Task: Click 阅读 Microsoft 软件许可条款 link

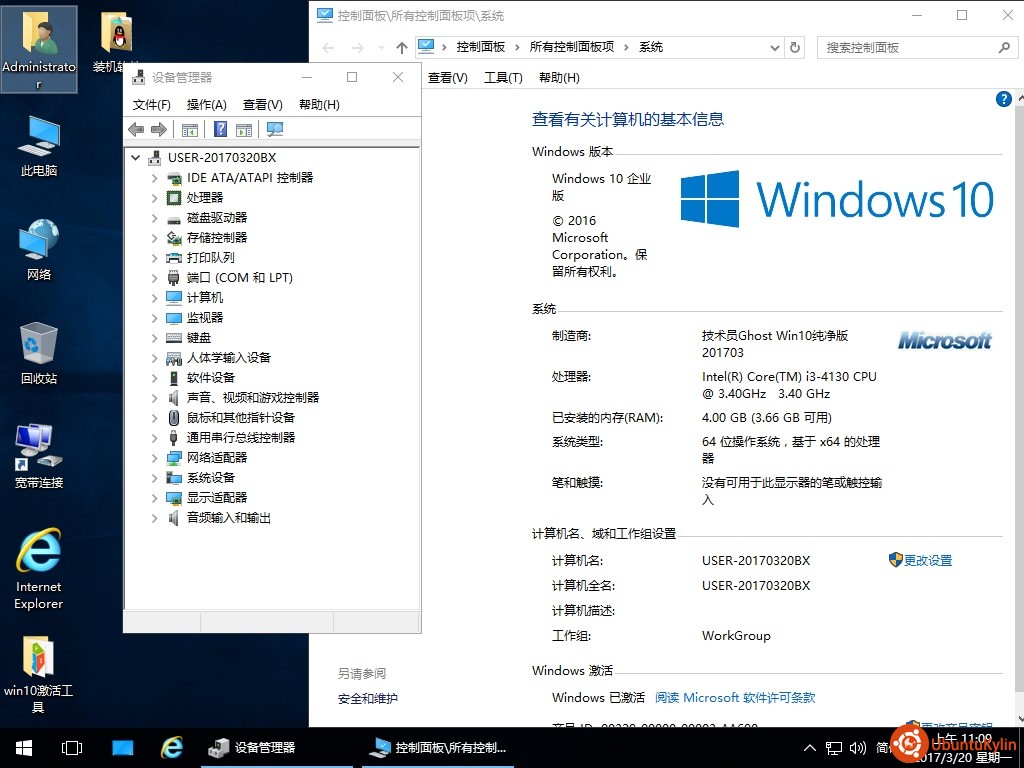Action: (x=735, y=698)
